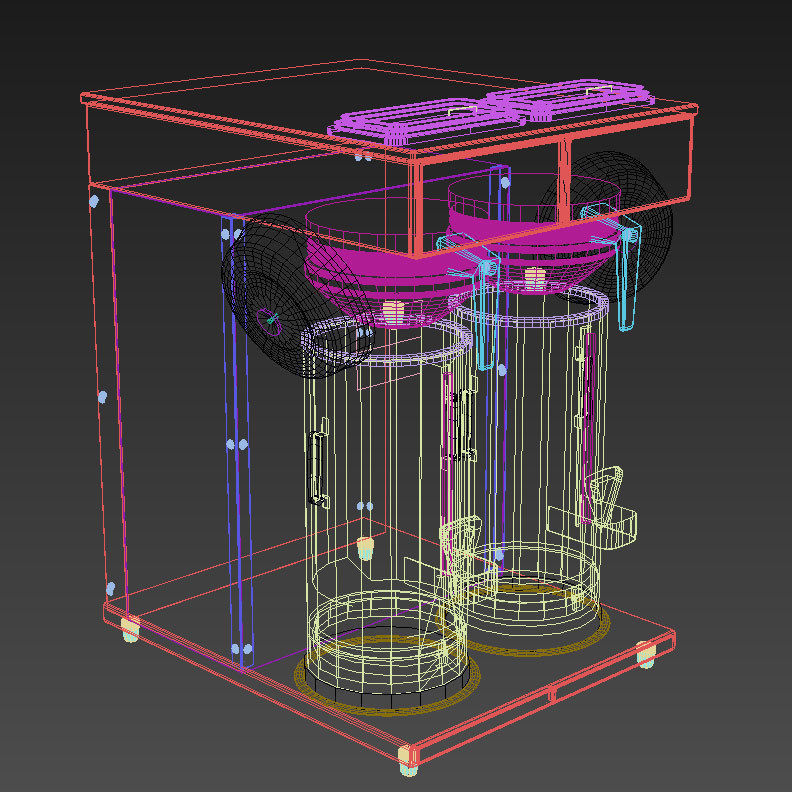The image size is (792, 792).
Task: Pick the right magenta brew basket
Action: coord(534,233)
